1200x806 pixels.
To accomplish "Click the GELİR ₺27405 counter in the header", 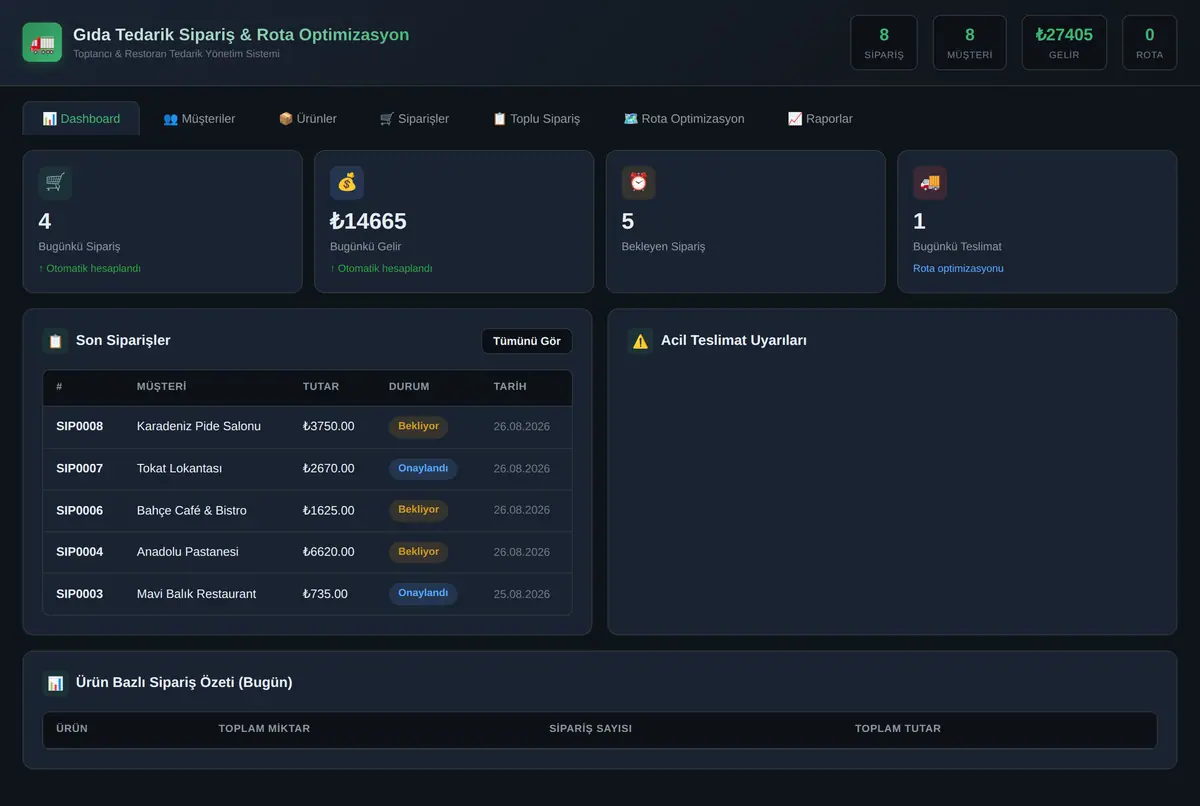I will point(1064,43).
